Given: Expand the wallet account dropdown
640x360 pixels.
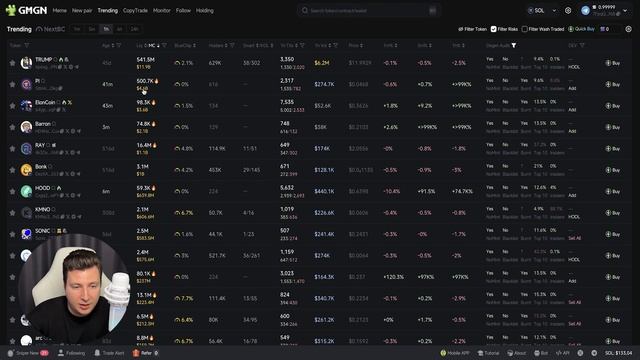Looking at the screenshot, I should point(625,11).
